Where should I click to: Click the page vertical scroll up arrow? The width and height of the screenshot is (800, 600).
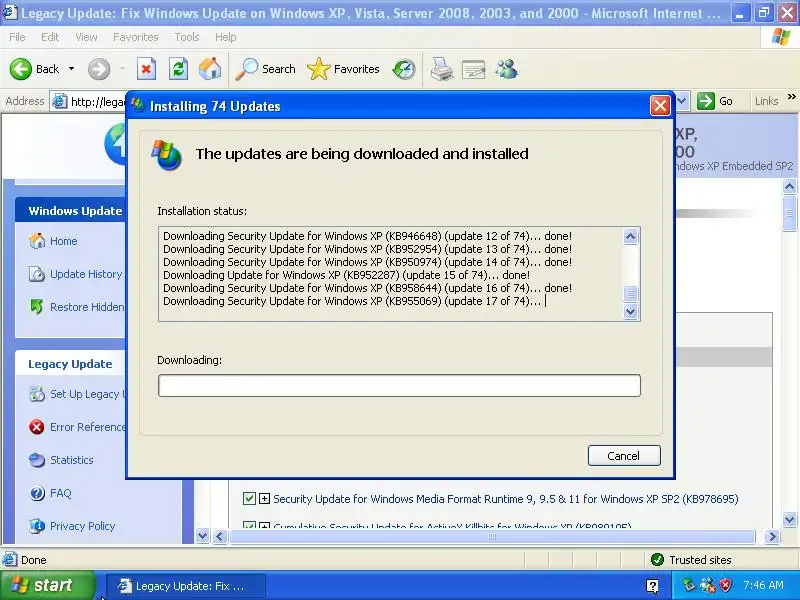pyautogui.click(x=789, y=186)
